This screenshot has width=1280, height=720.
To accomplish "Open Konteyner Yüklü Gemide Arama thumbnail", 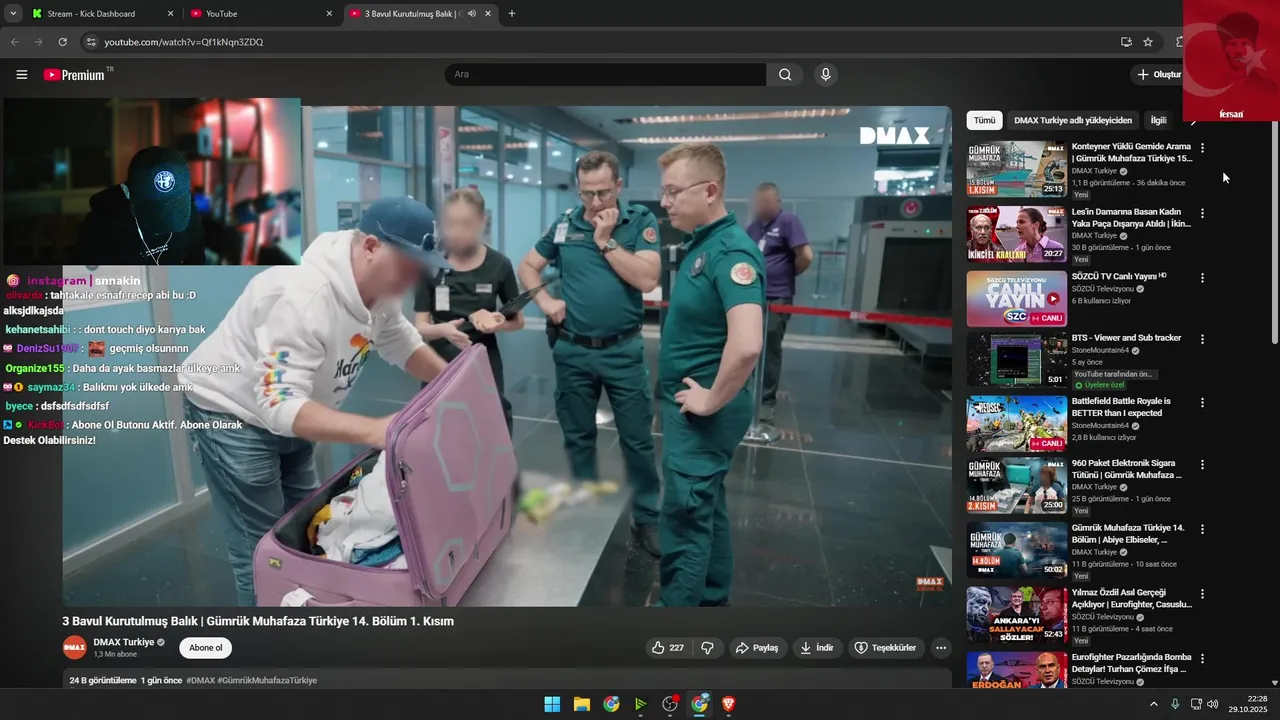I will [1016, 169].
